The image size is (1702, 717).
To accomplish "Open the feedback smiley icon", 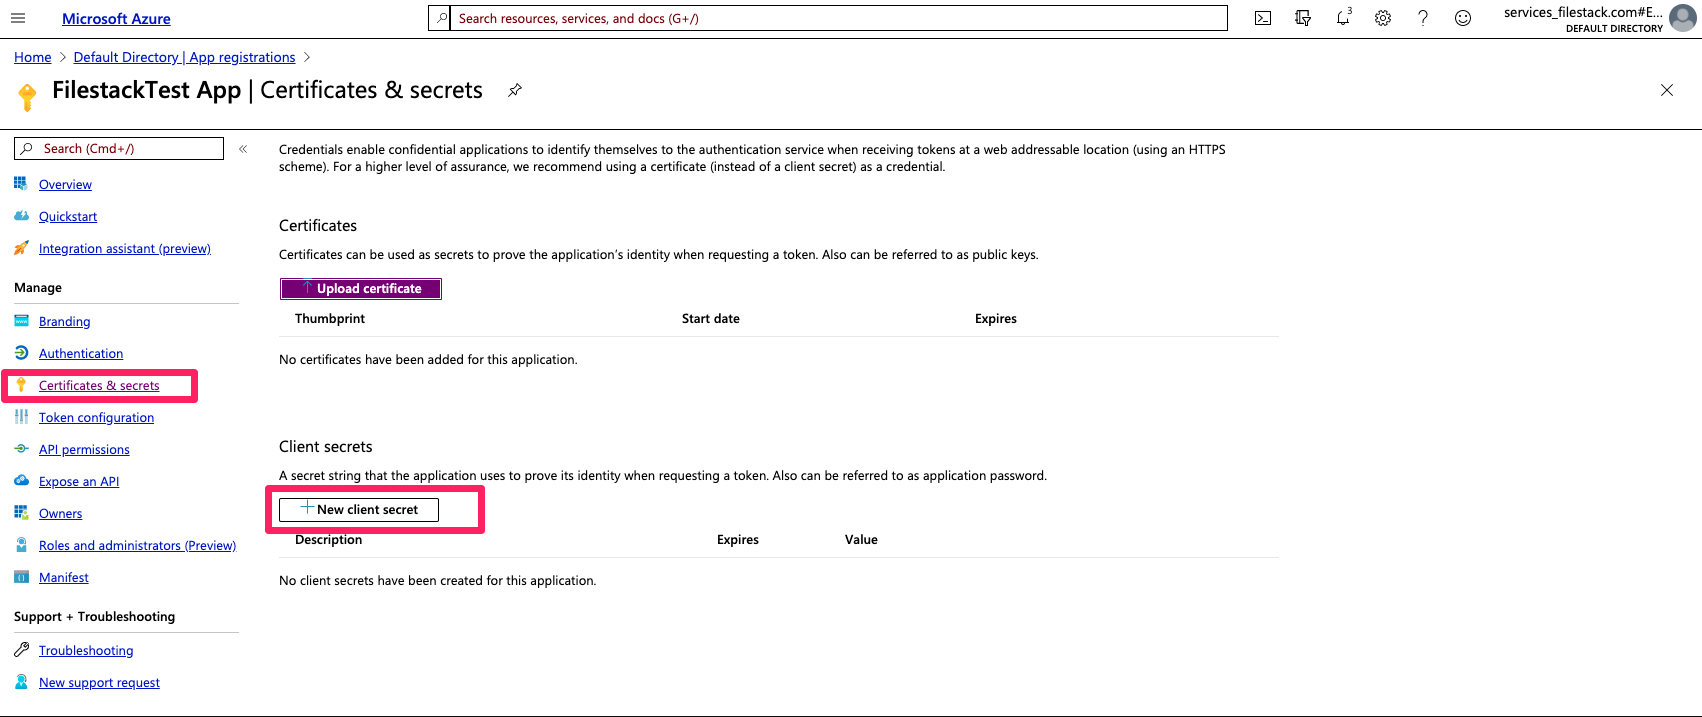I will (1463, 18).
